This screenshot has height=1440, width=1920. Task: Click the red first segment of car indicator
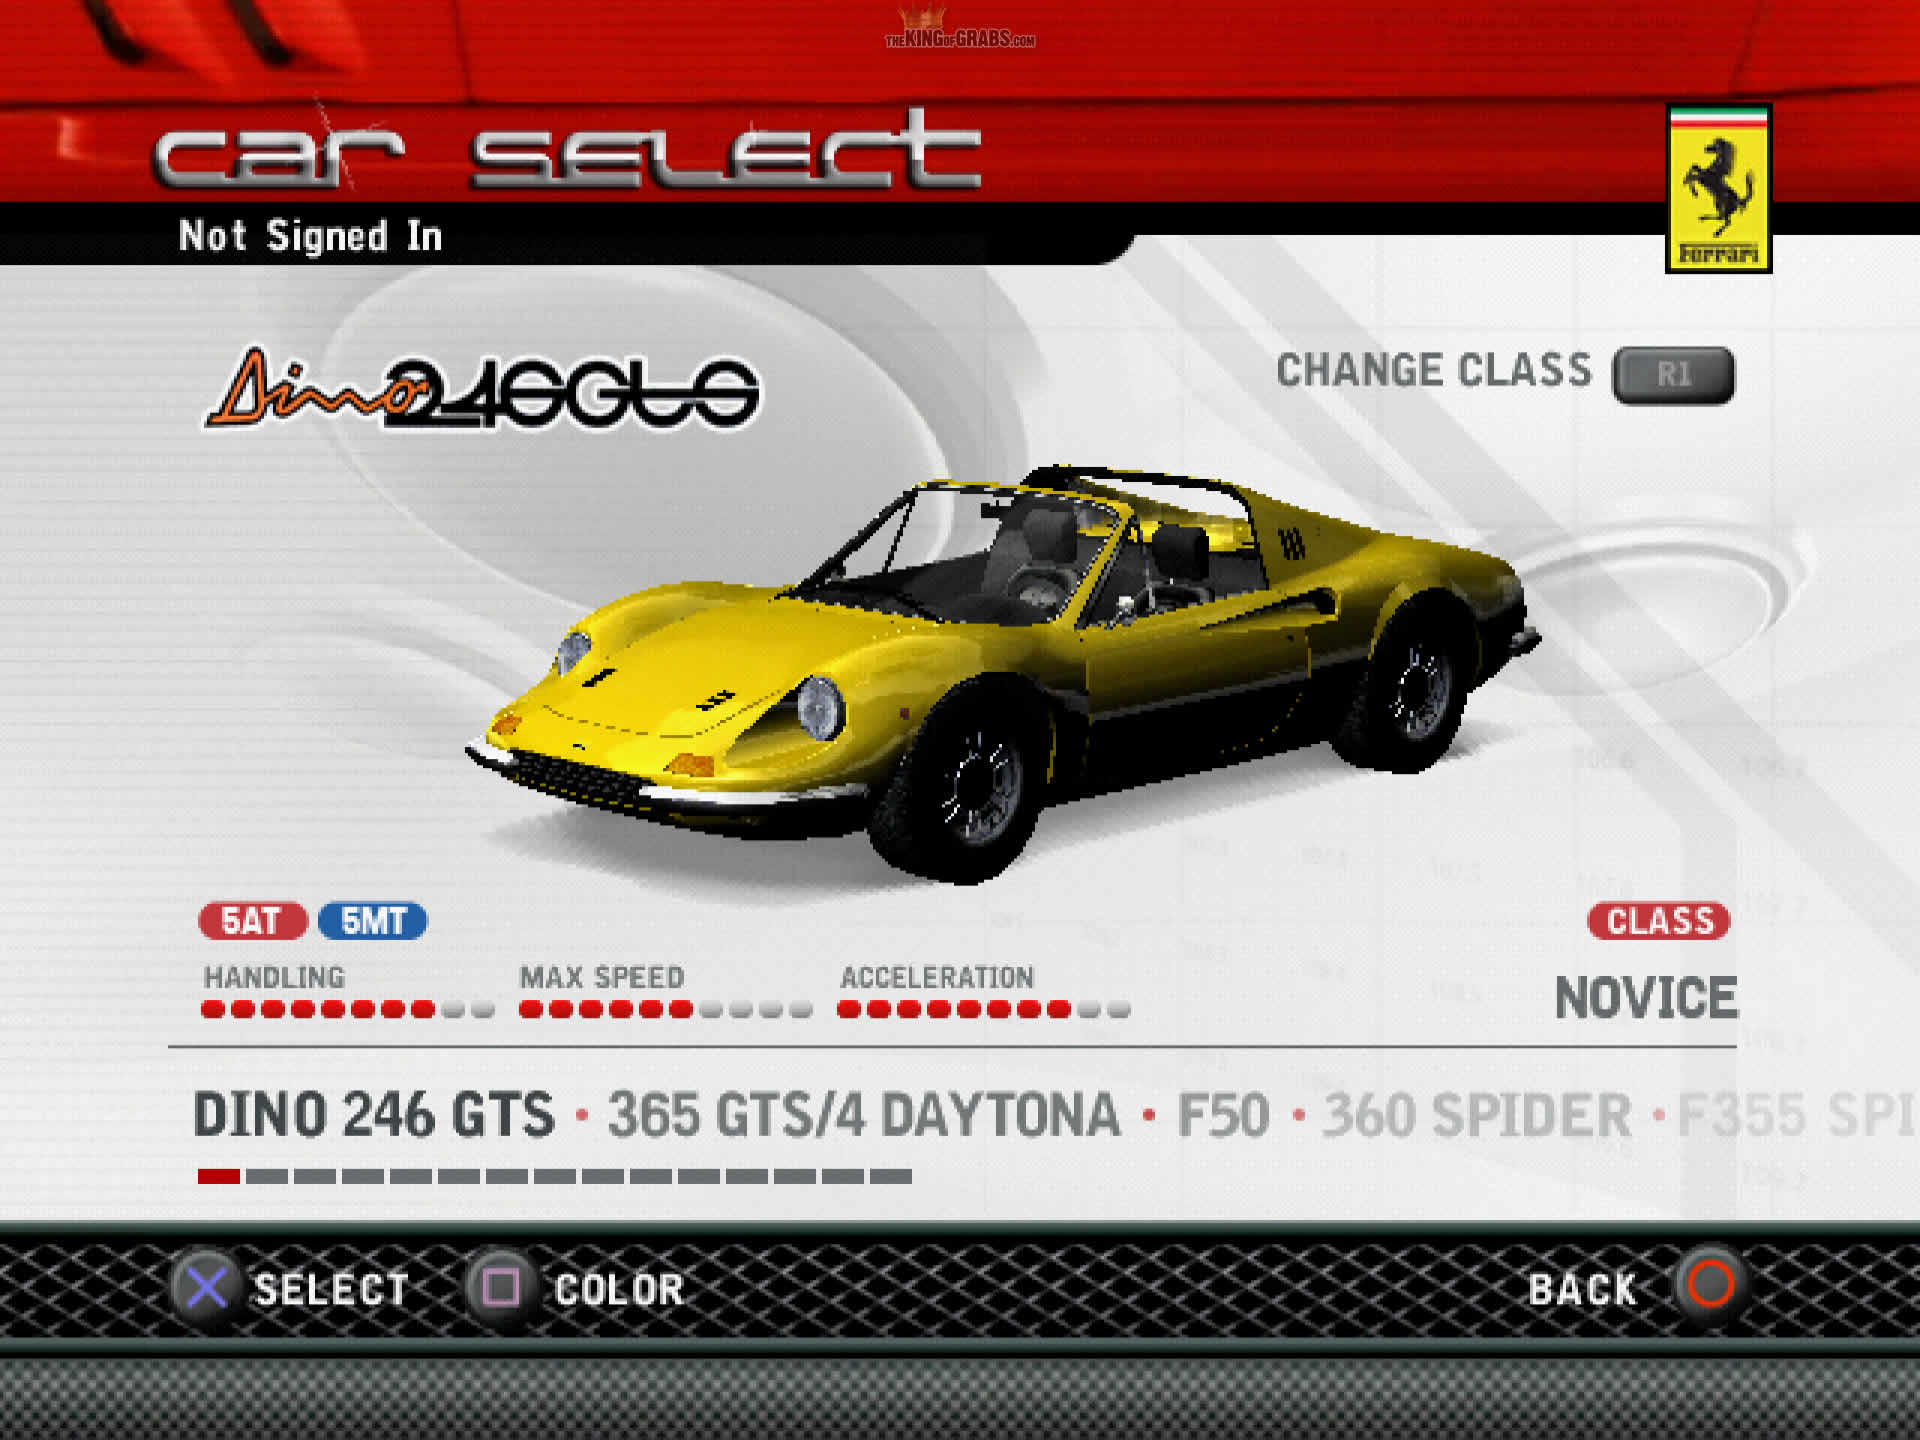coord(218,1176)
